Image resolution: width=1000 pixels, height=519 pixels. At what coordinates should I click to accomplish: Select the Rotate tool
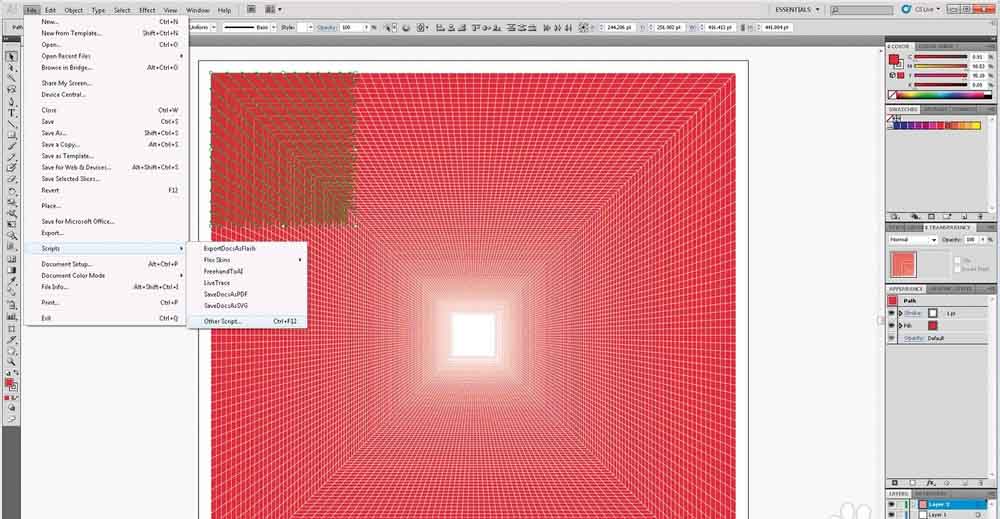coord(11,191)
